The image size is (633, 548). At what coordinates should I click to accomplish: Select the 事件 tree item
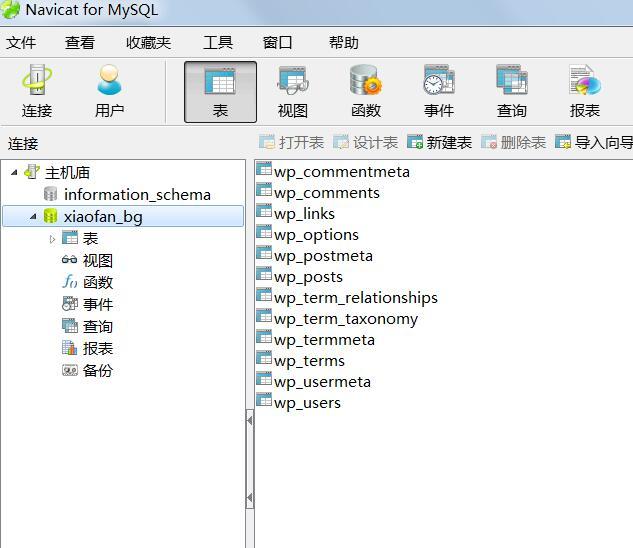tap(98, 304)
